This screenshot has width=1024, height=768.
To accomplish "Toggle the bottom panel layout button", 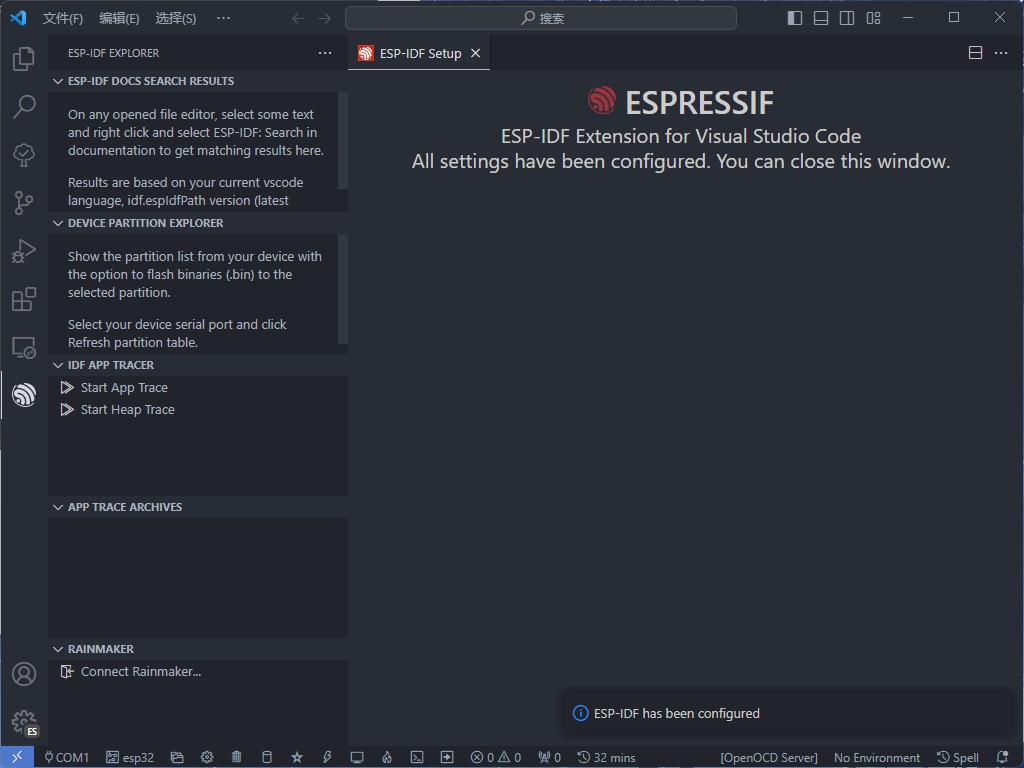I will (821, 18).
